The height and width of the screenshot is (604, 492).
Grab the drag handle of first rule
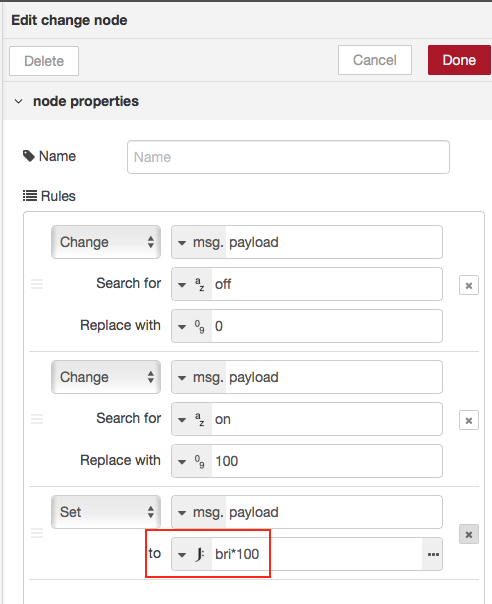(x=37, y=284)
